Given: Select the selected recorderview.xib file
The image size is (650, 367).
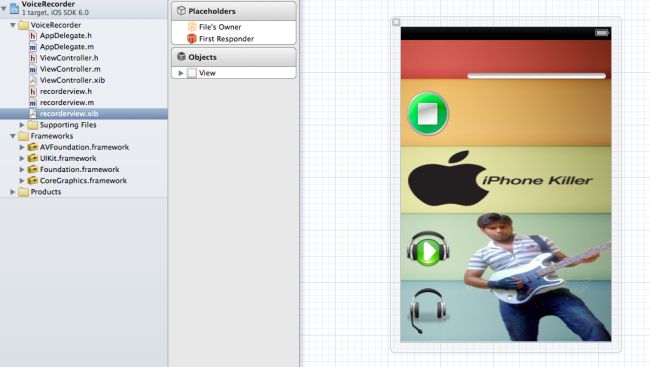Looking at the screenshot, I should pyautogui.click(x=69, y=114).
